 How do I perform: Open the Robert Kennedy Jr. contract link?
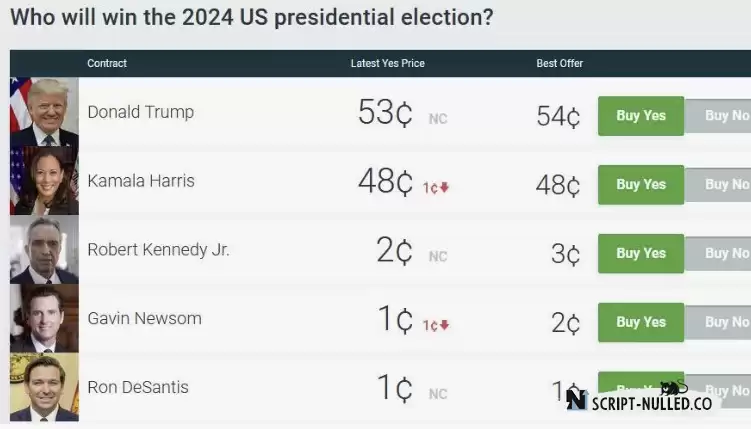(x=159, y=249)
